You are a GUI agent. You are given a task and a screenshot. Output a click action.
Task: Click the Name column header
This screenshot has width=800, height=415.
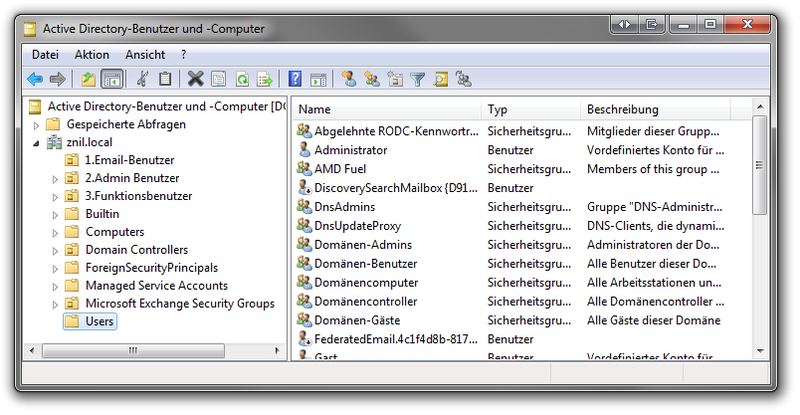point(386,109)
